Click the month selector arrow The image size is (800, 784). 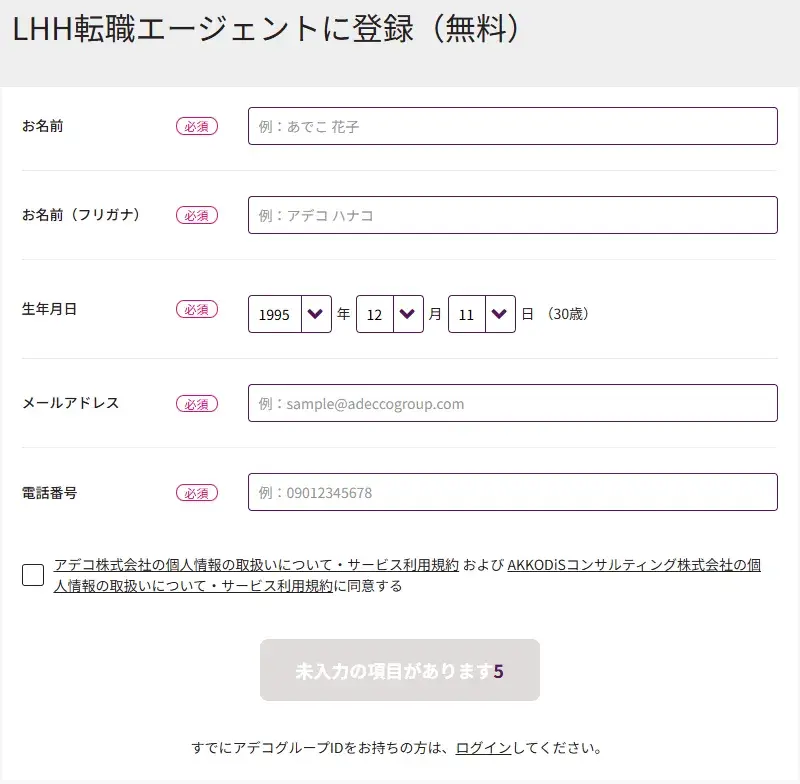[x=408, y=314]
